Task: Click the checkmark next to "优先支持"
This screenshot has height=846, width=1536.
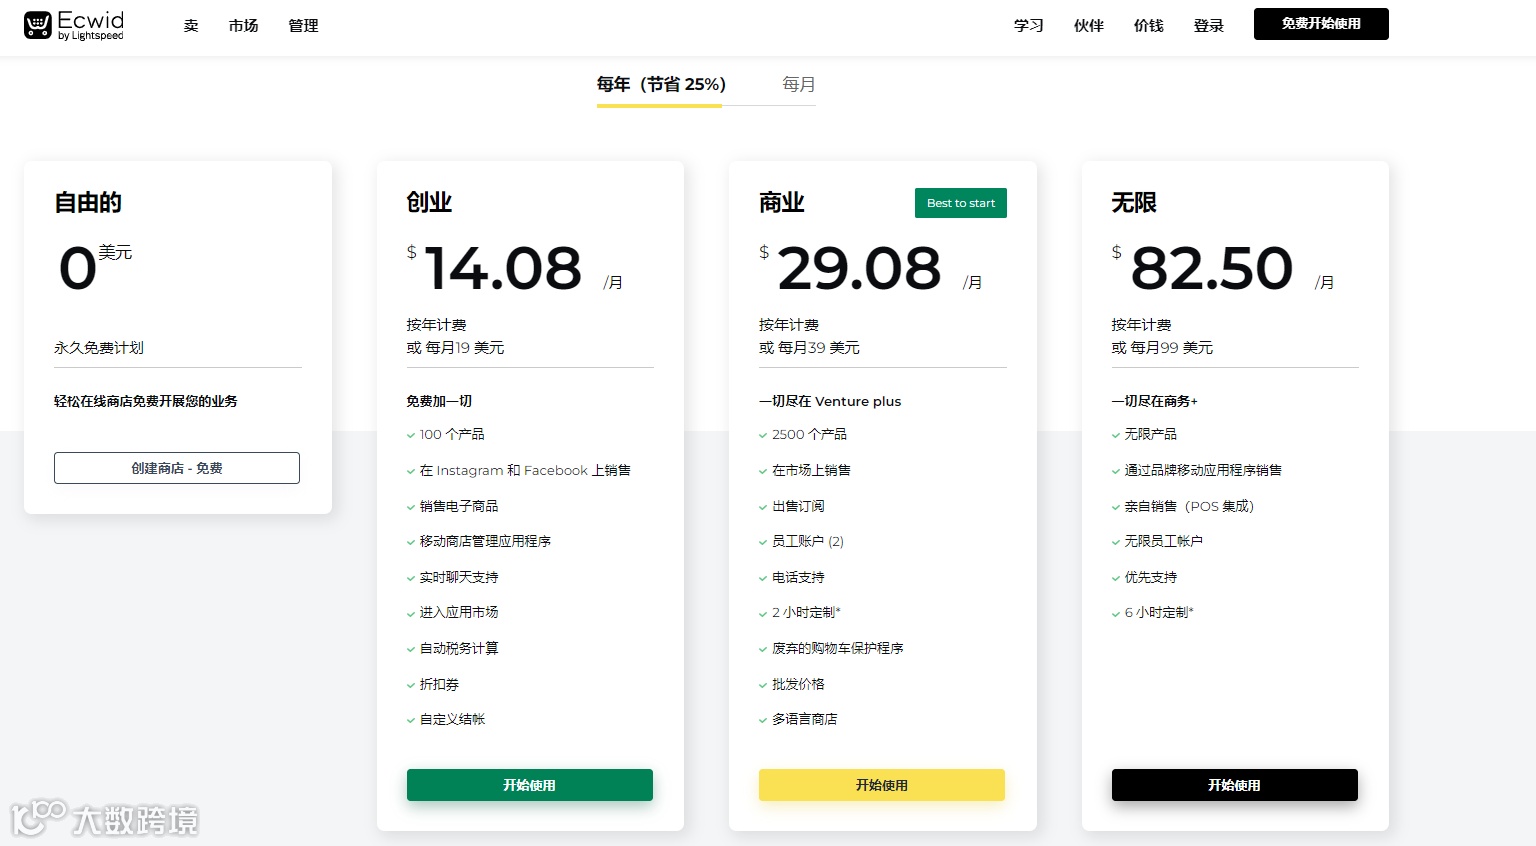Action: tap(1115, 578)
